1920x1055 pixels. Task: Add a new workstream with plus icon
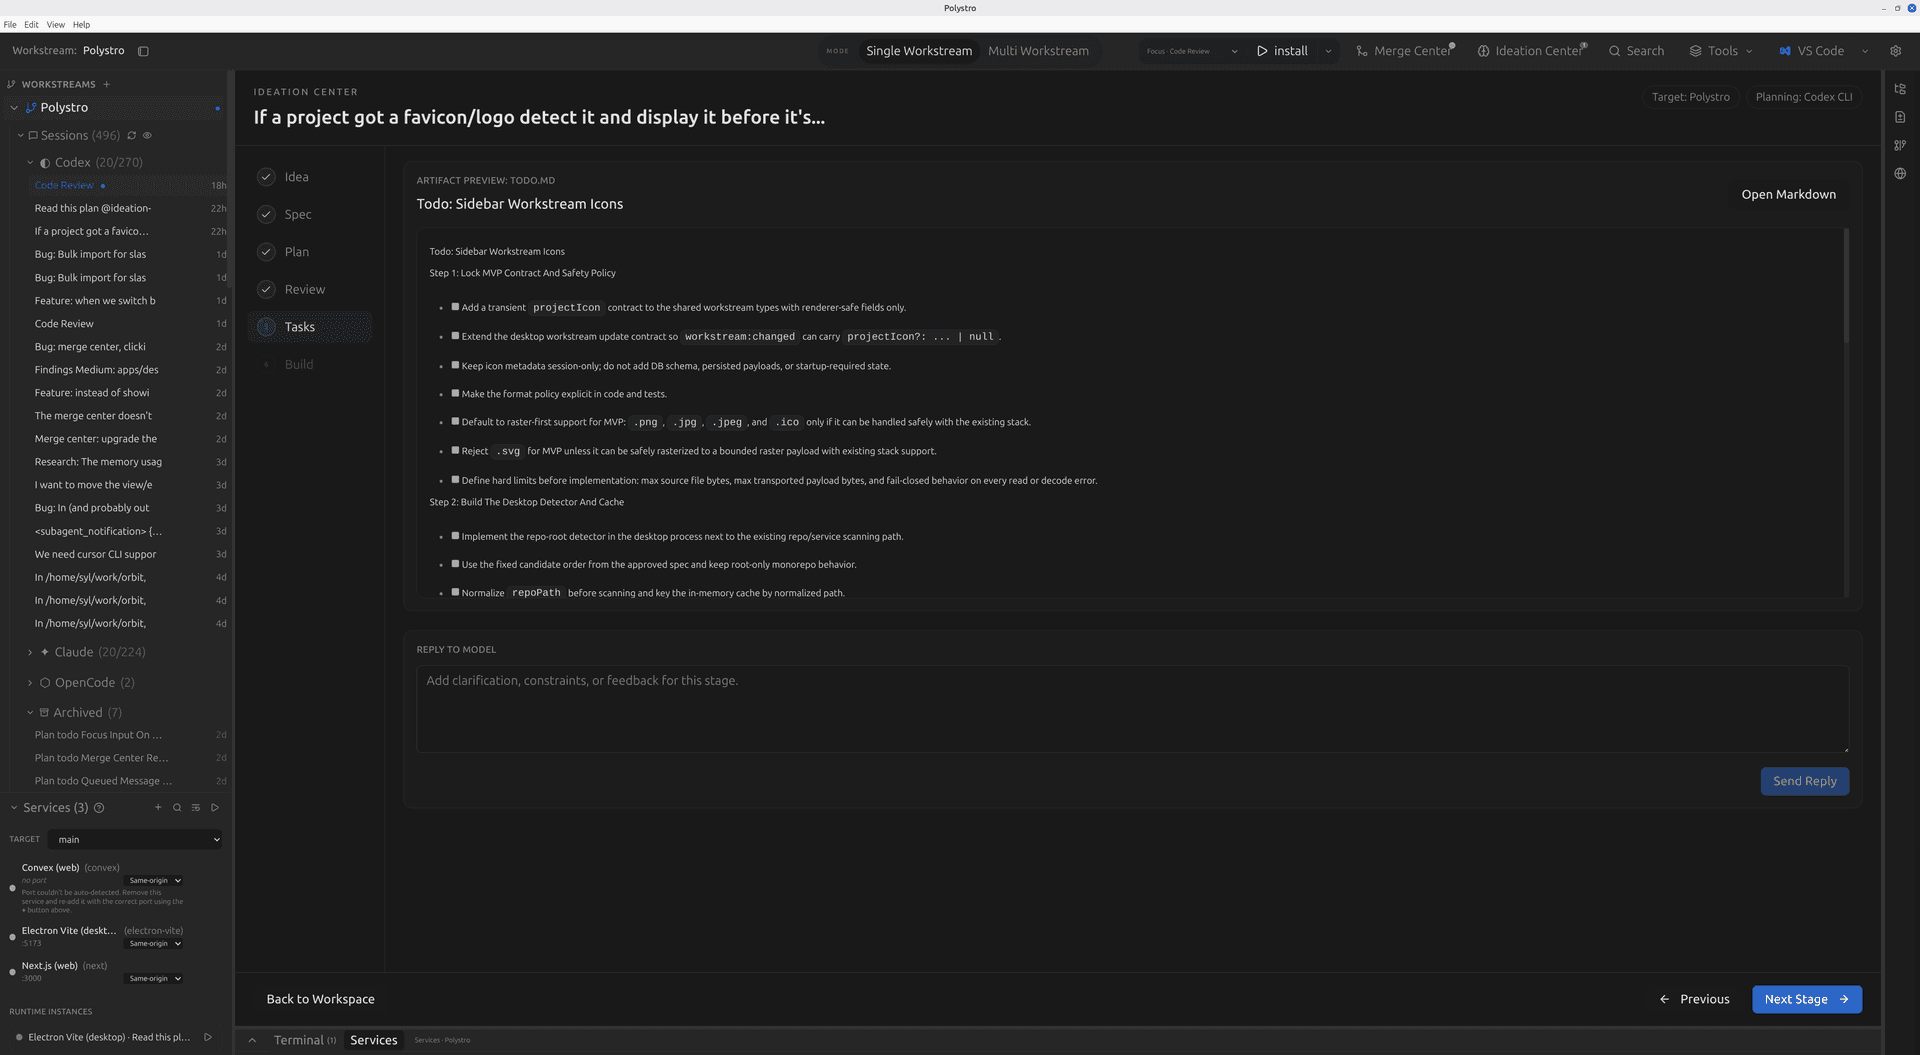tap(106, 84)
